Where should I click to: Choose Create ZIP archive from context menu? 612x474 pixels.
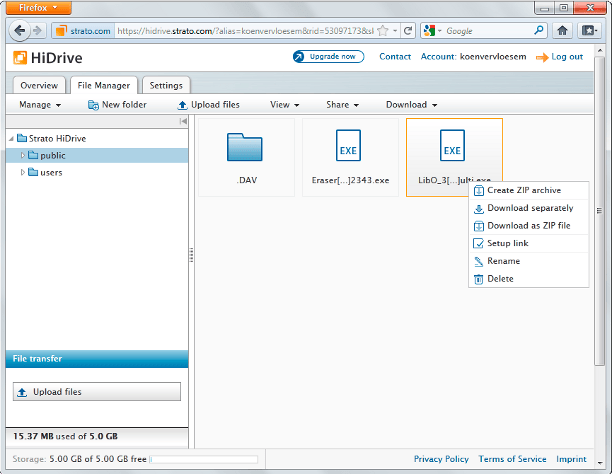[x=529, y=191]
